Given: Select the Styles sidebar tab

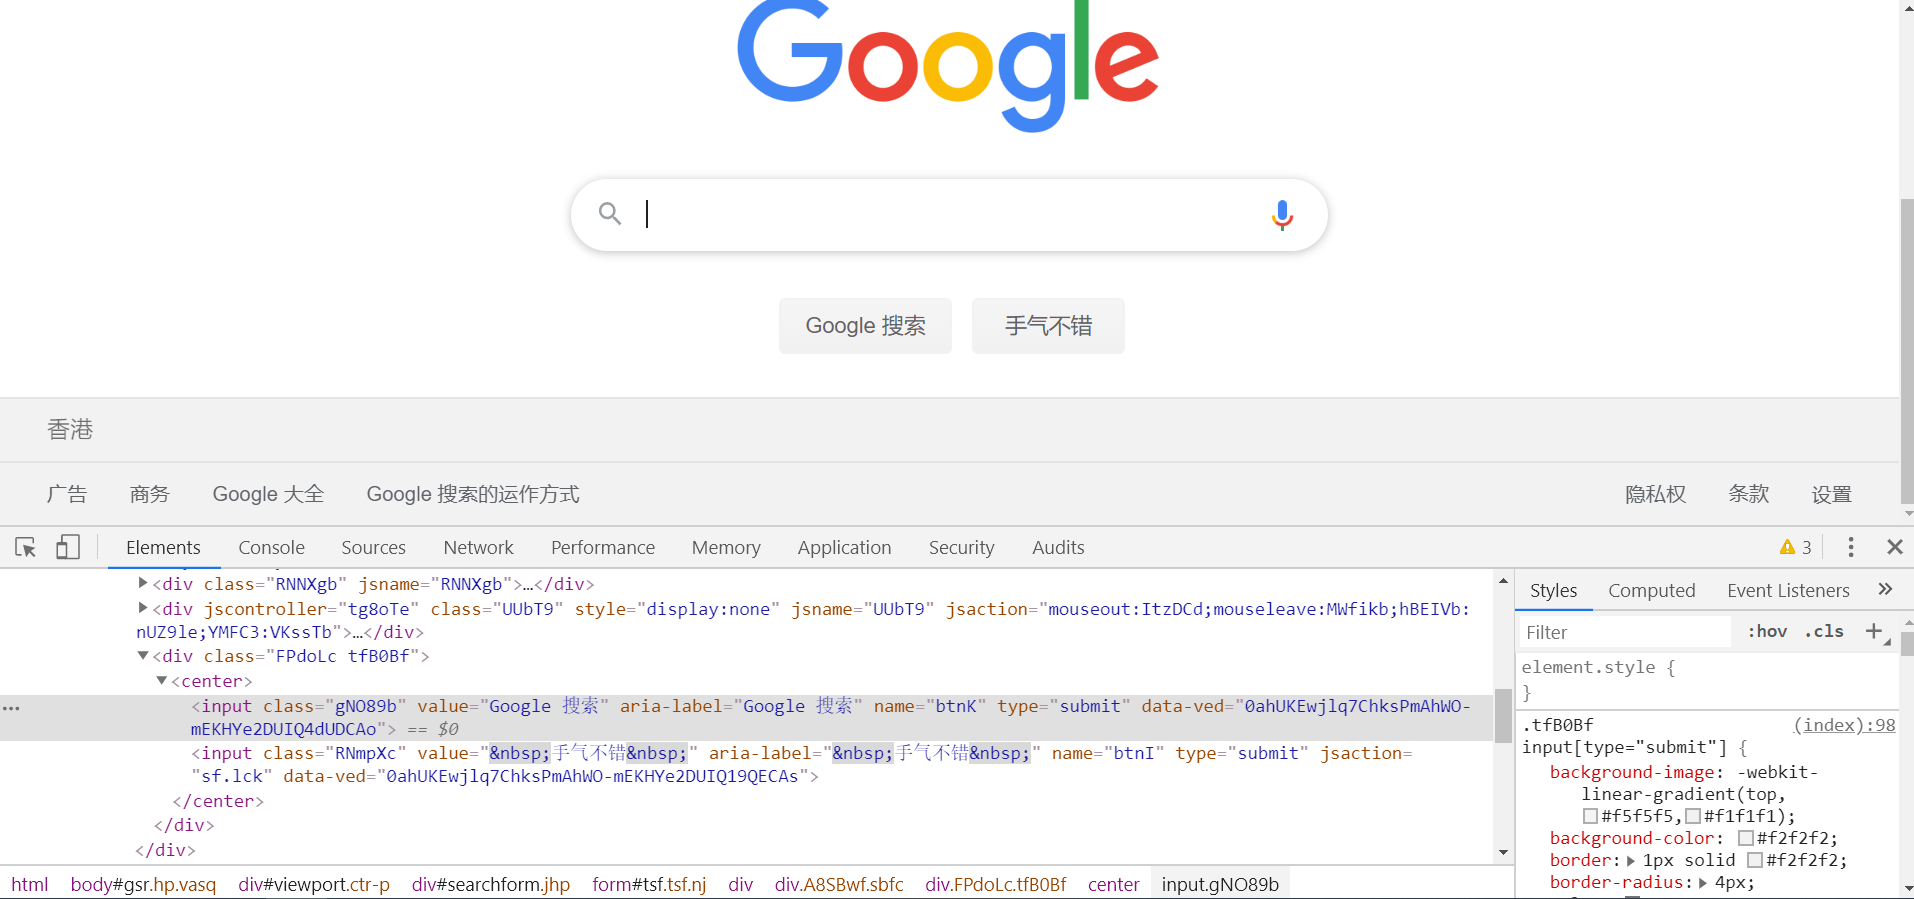Looking at the screenshot, I should [1553, 590].
